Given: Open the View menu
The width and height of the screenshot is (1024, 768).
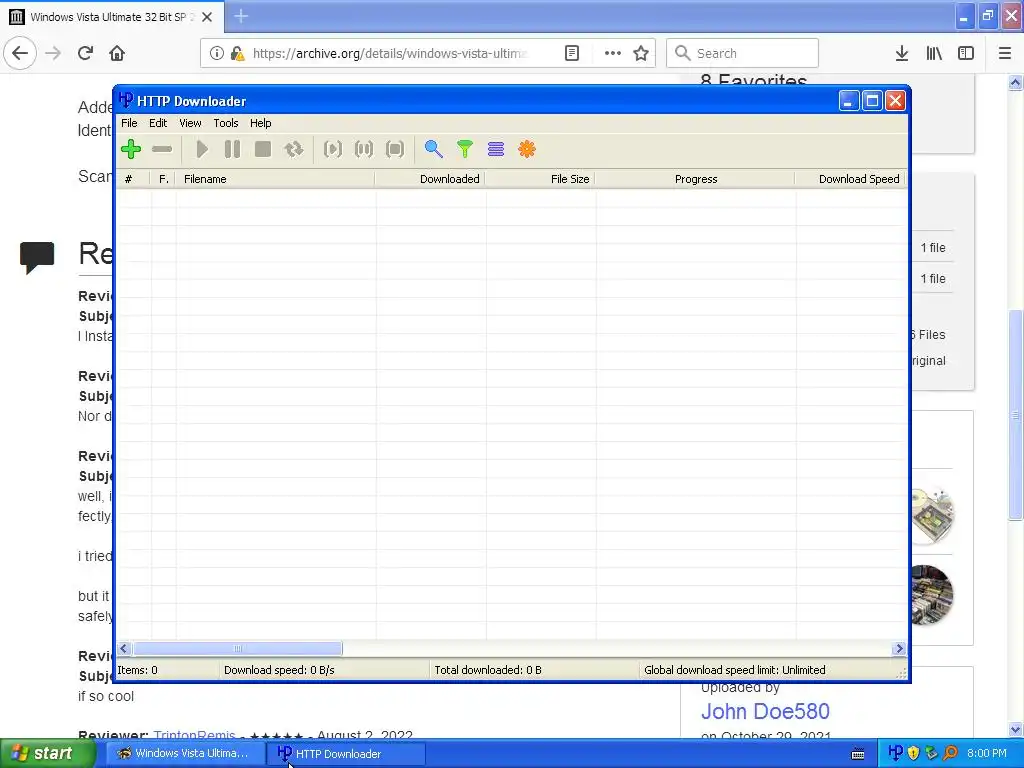Looking at the screenshot, I should pyautogui.click(x=190, y=123).
